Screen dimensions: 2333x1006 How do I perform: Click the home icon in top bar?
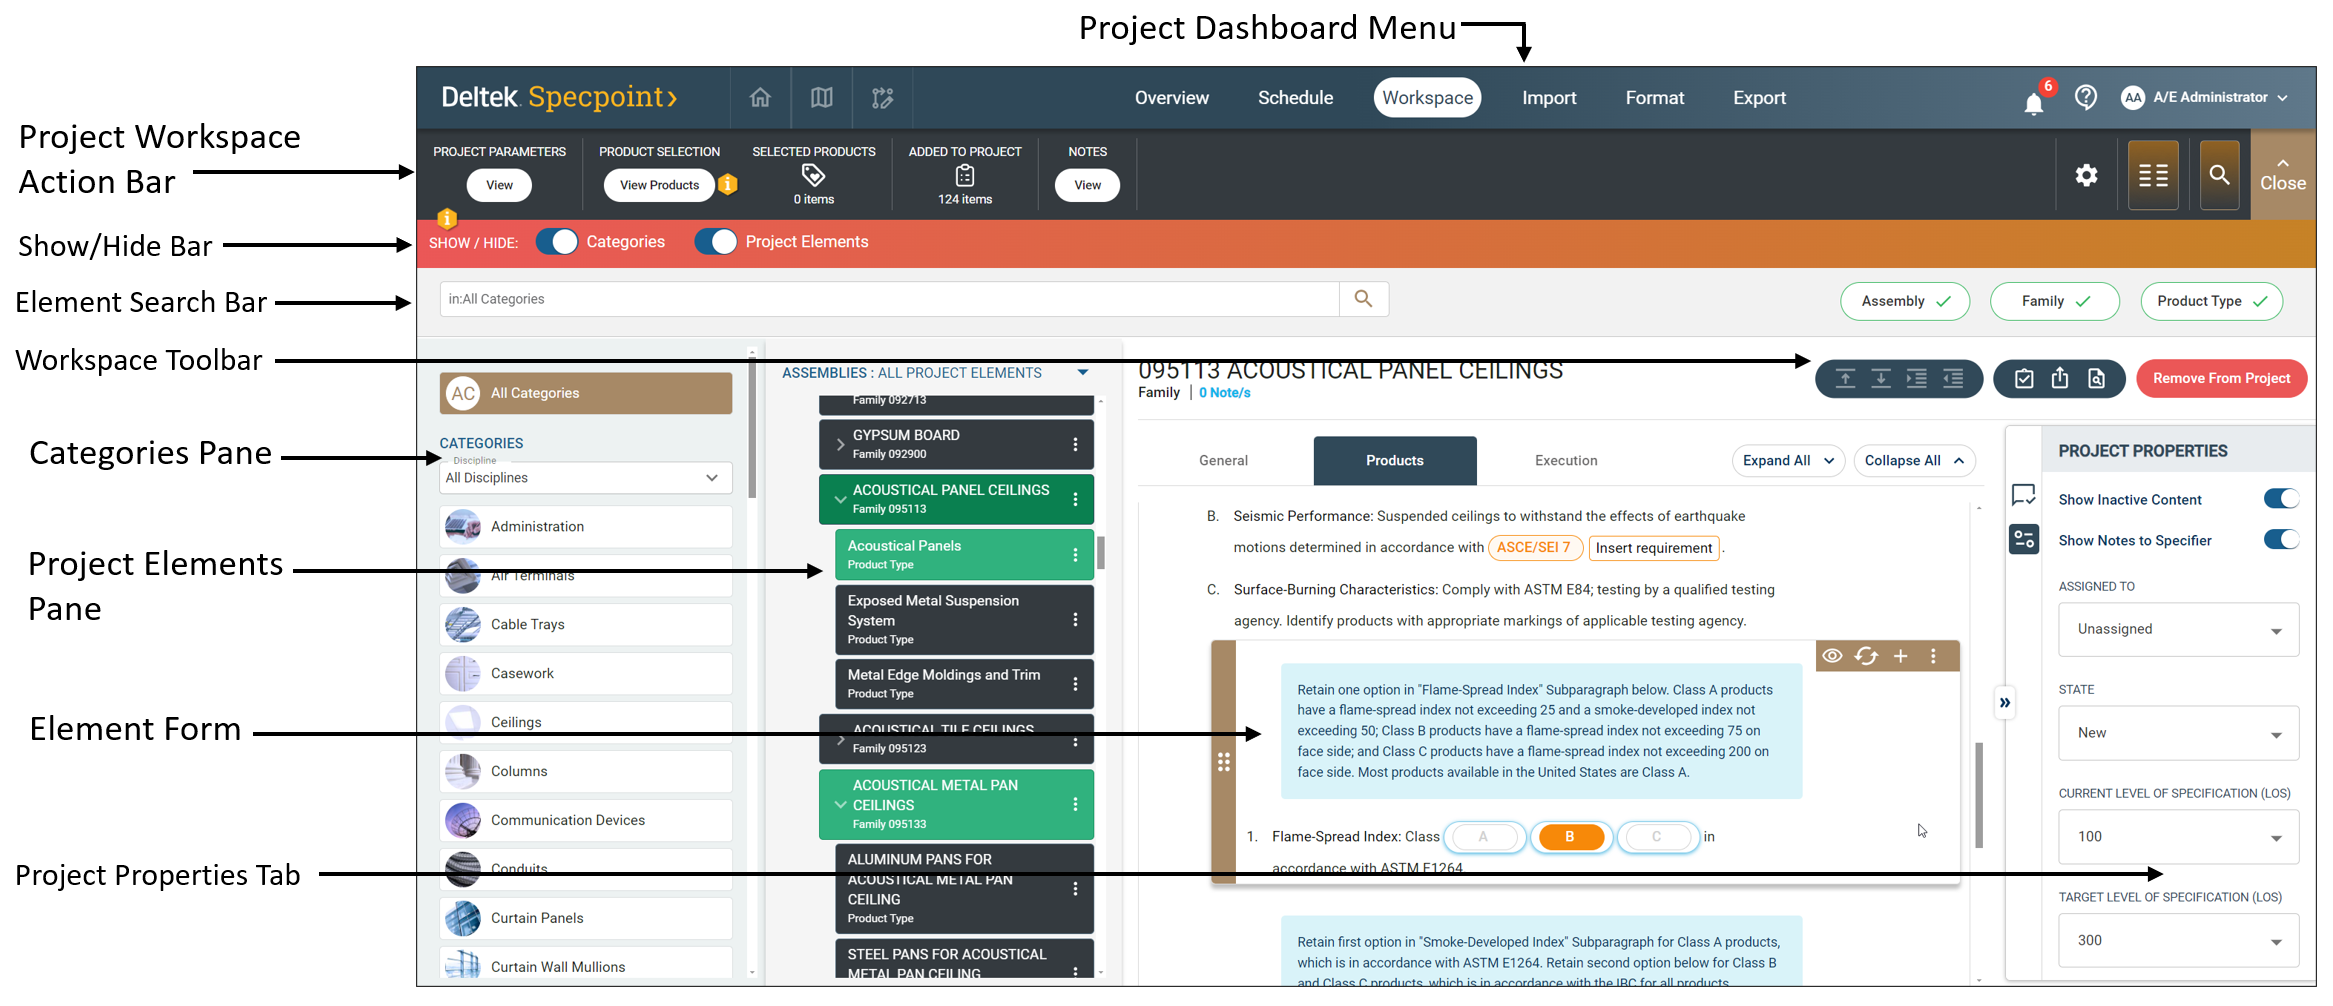(x=760, y=98)
